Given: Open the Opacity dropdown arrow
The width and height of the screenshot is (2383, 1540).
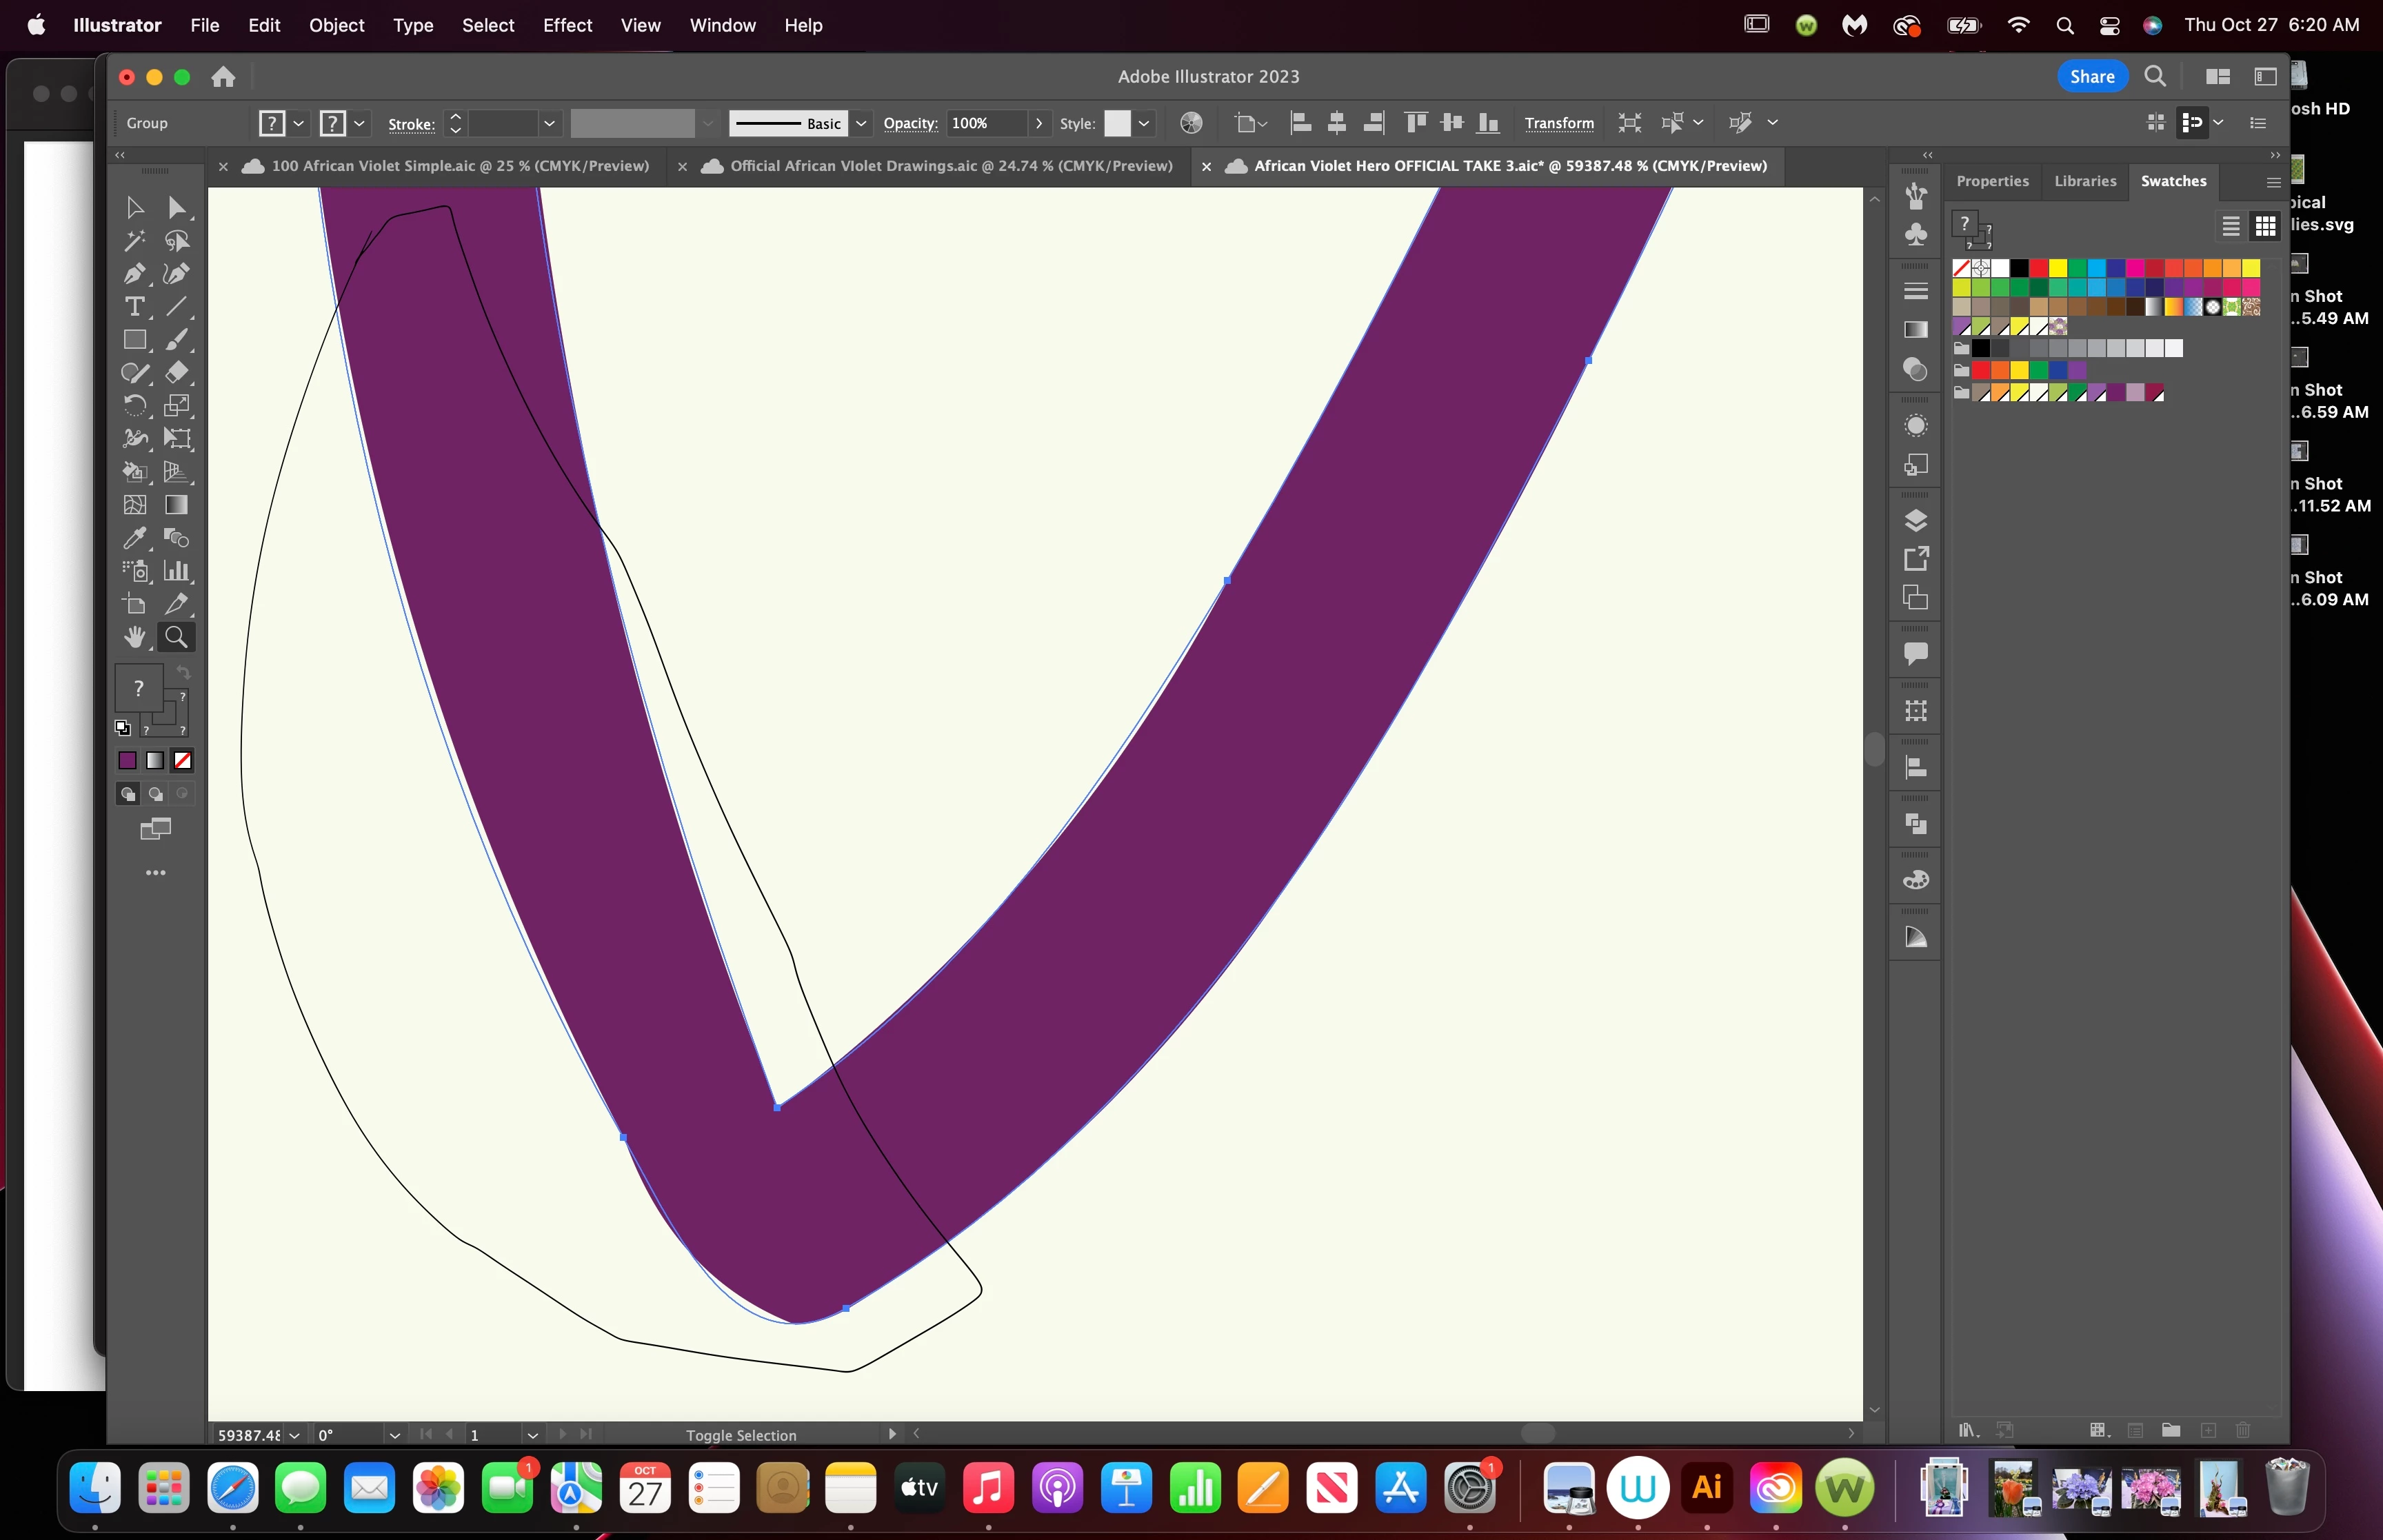Looking at the screenshot, I should point(1039,123).
